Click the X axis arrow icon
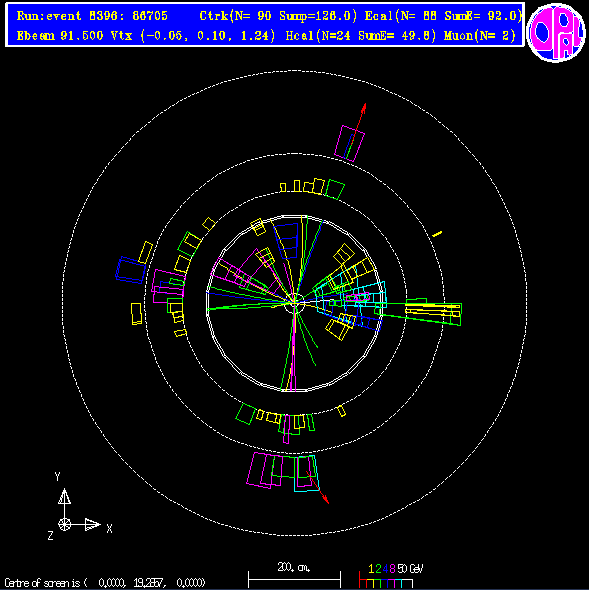Image resolution: width=589 pixels, height=590 pixels. (x=93, y=524)
